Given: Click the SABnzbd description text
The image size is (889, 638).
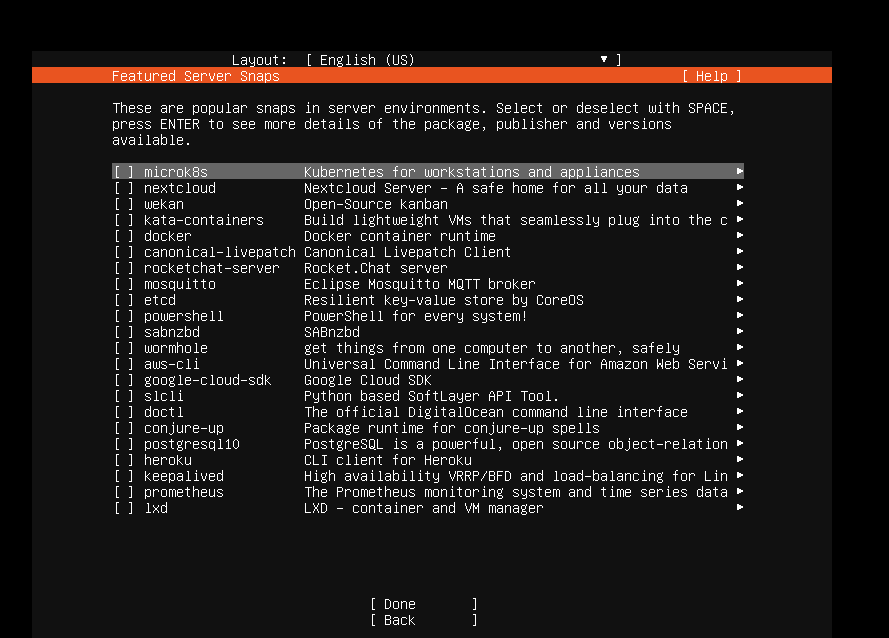Looking at the screenshot, I should [x=332, y=332].
